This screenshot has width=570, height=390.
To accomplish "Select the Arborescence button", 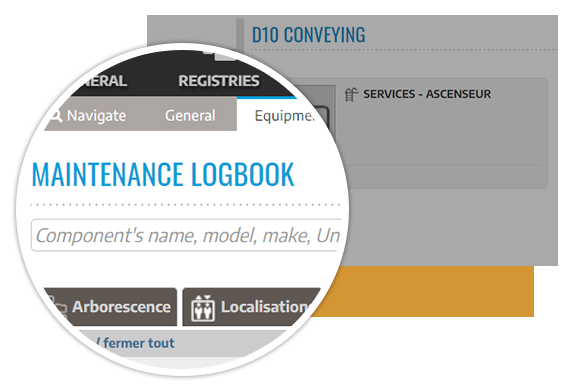I will [x=111, y=307].
